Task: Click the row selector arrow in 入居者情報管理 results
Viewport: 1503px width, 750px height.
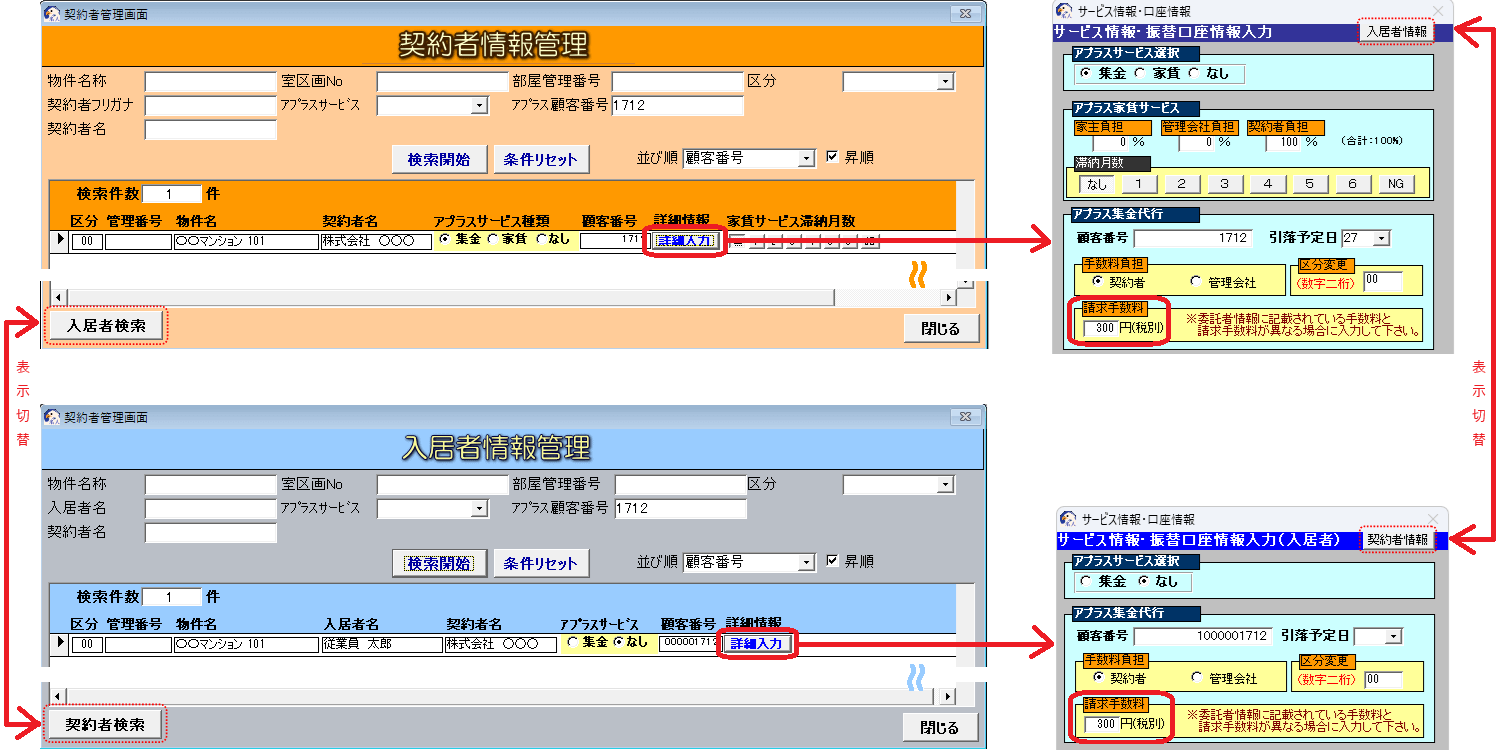Action: point(60,643)
